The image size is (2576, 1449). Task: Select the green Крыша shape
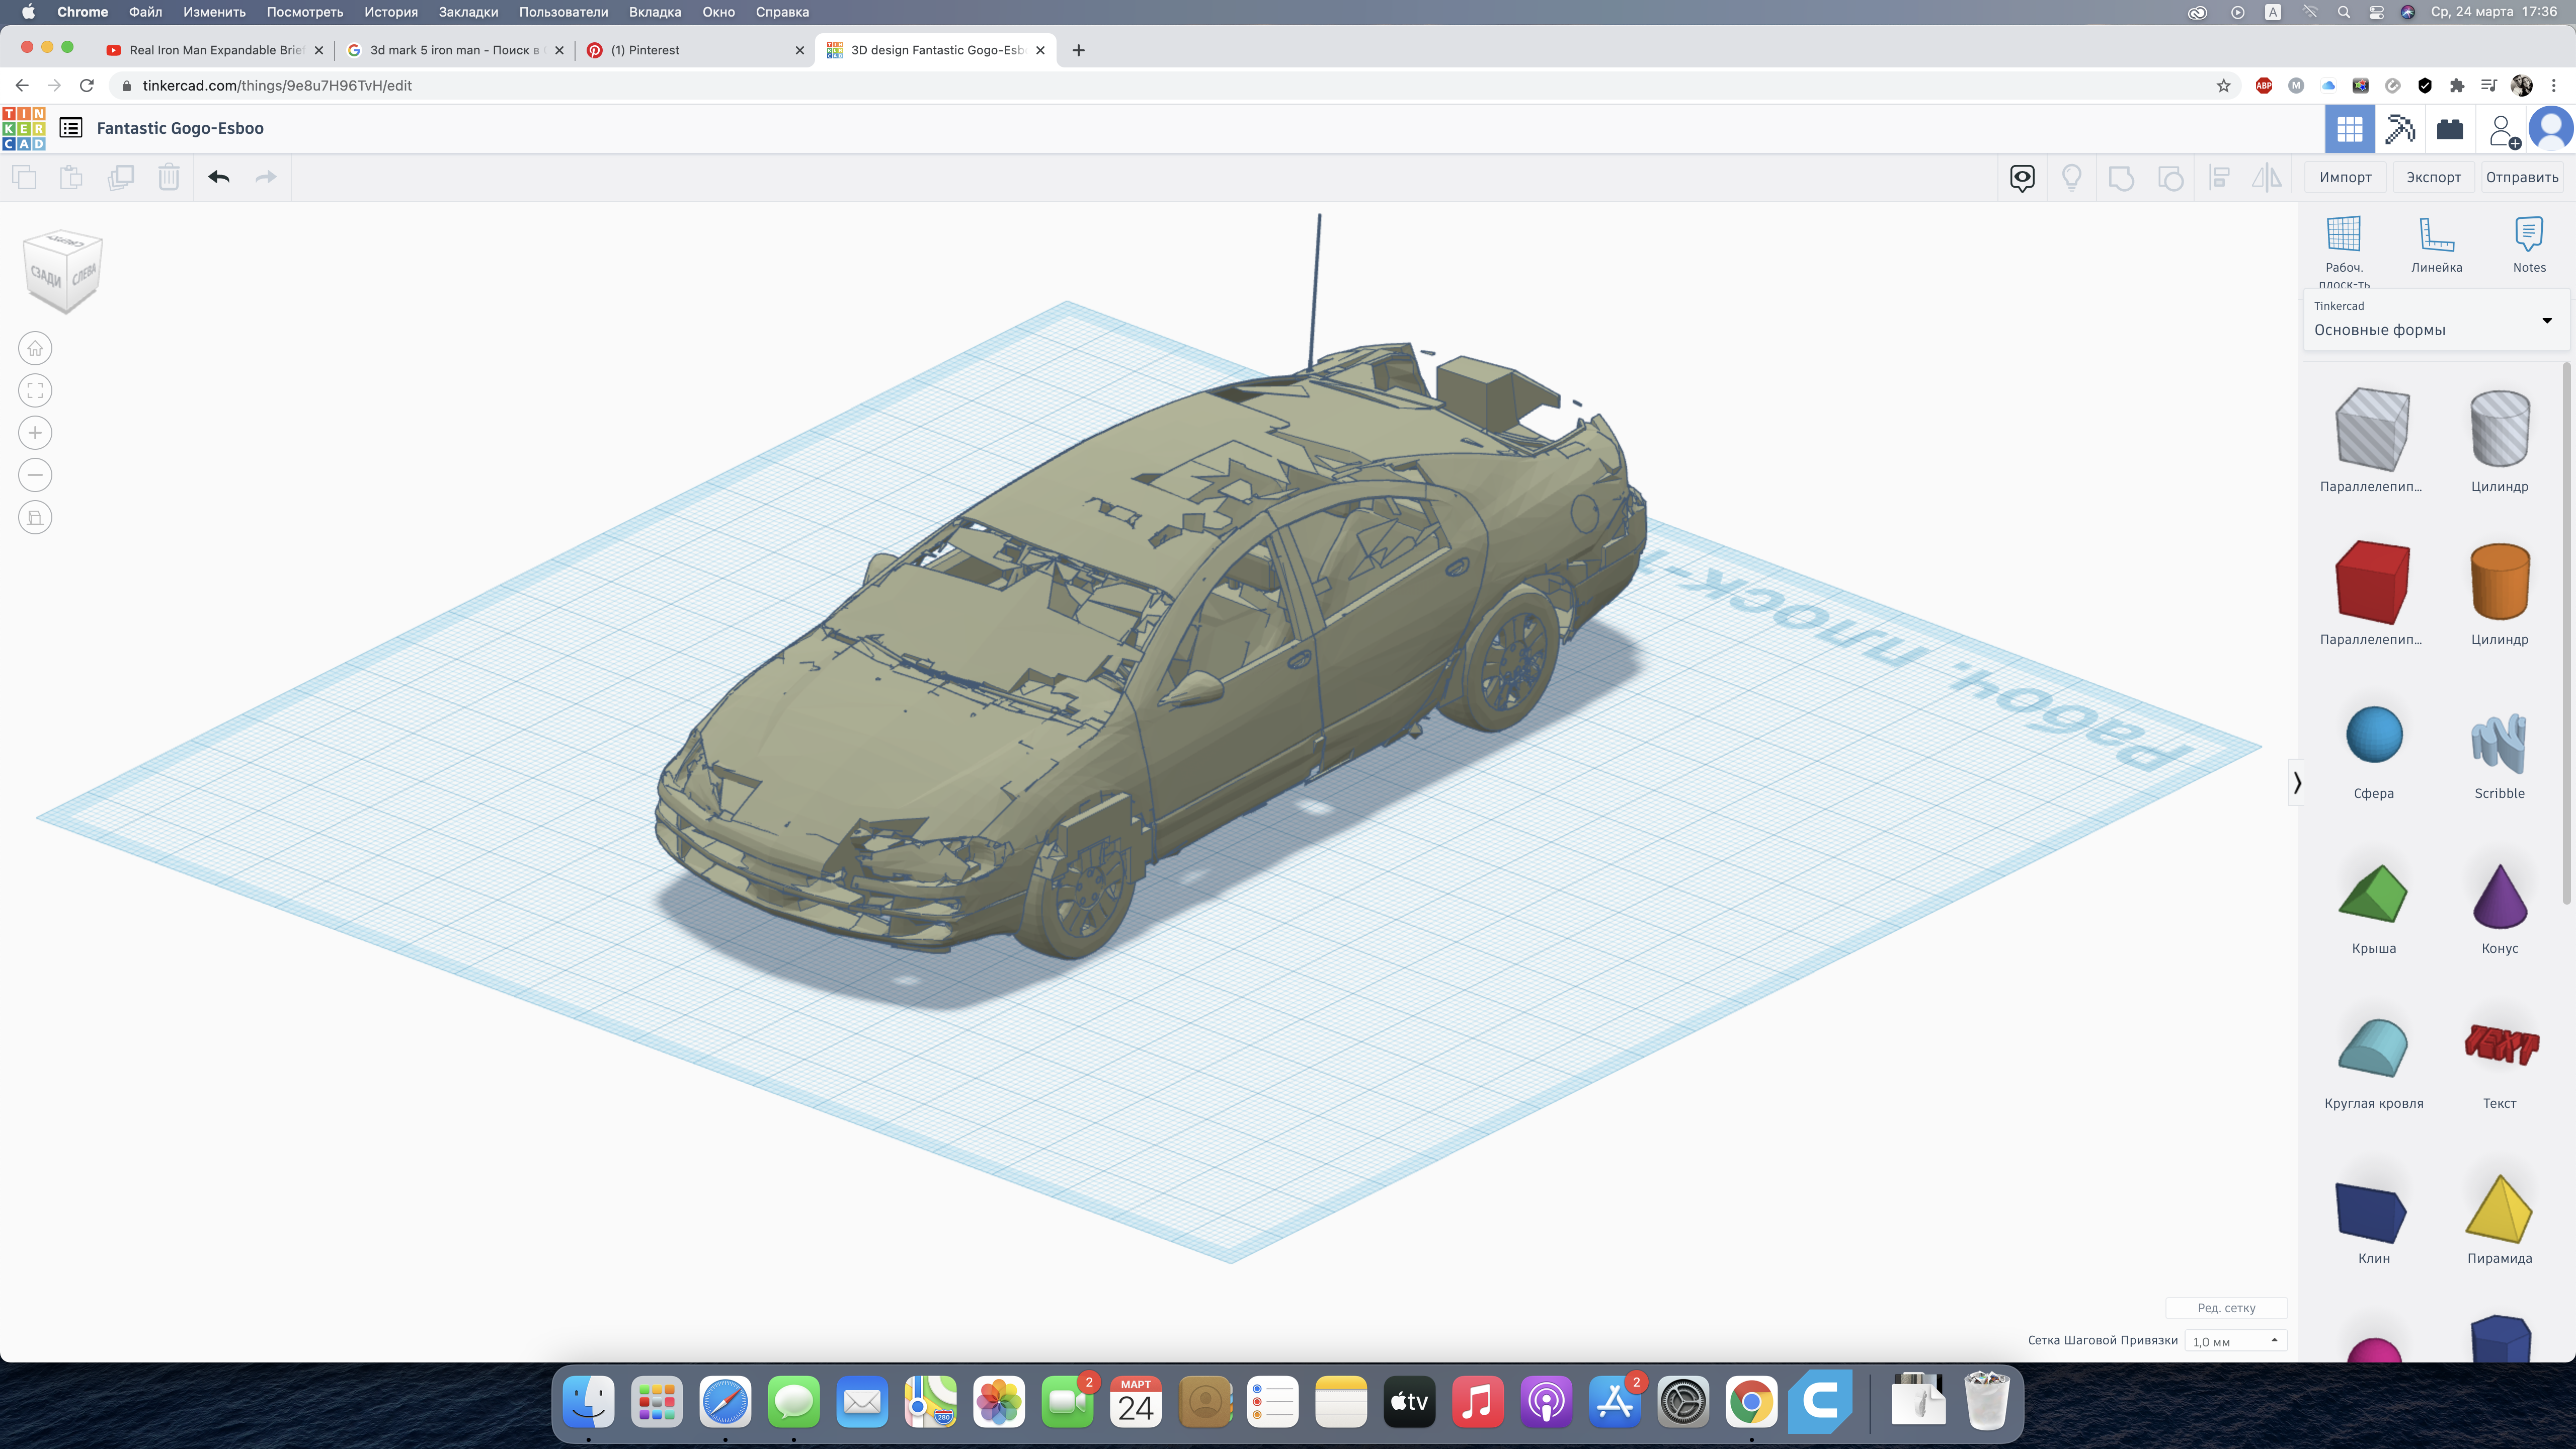2373,892
